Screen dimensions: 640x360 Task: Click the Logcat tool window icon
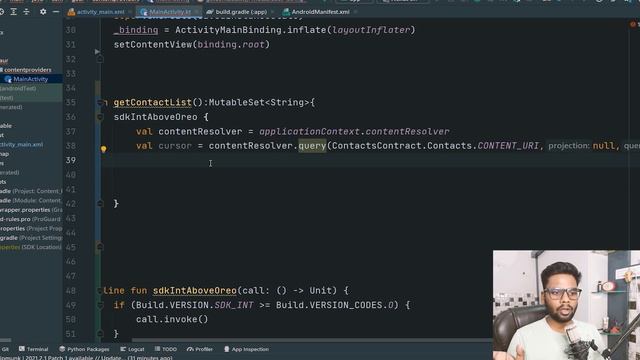123,349
